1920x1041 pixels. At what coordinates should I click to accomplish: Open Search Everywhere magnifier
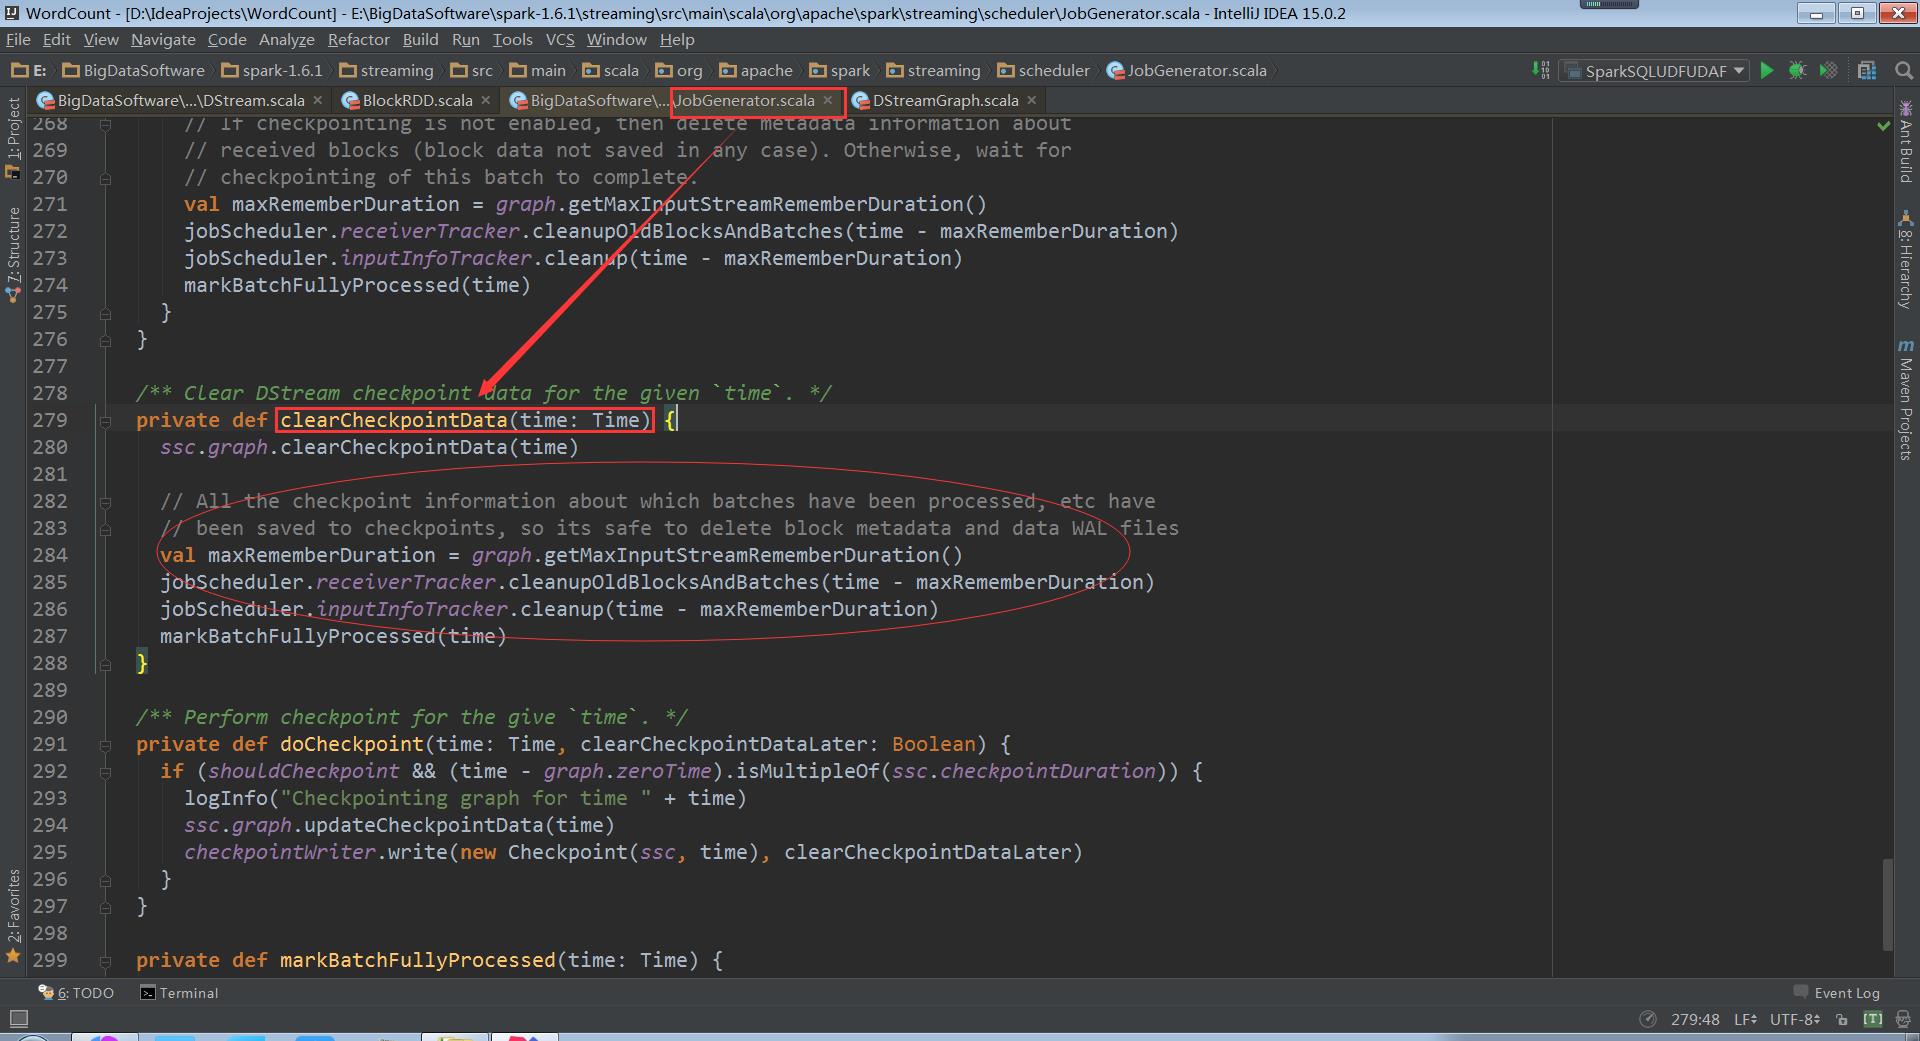click(1903, 70)
